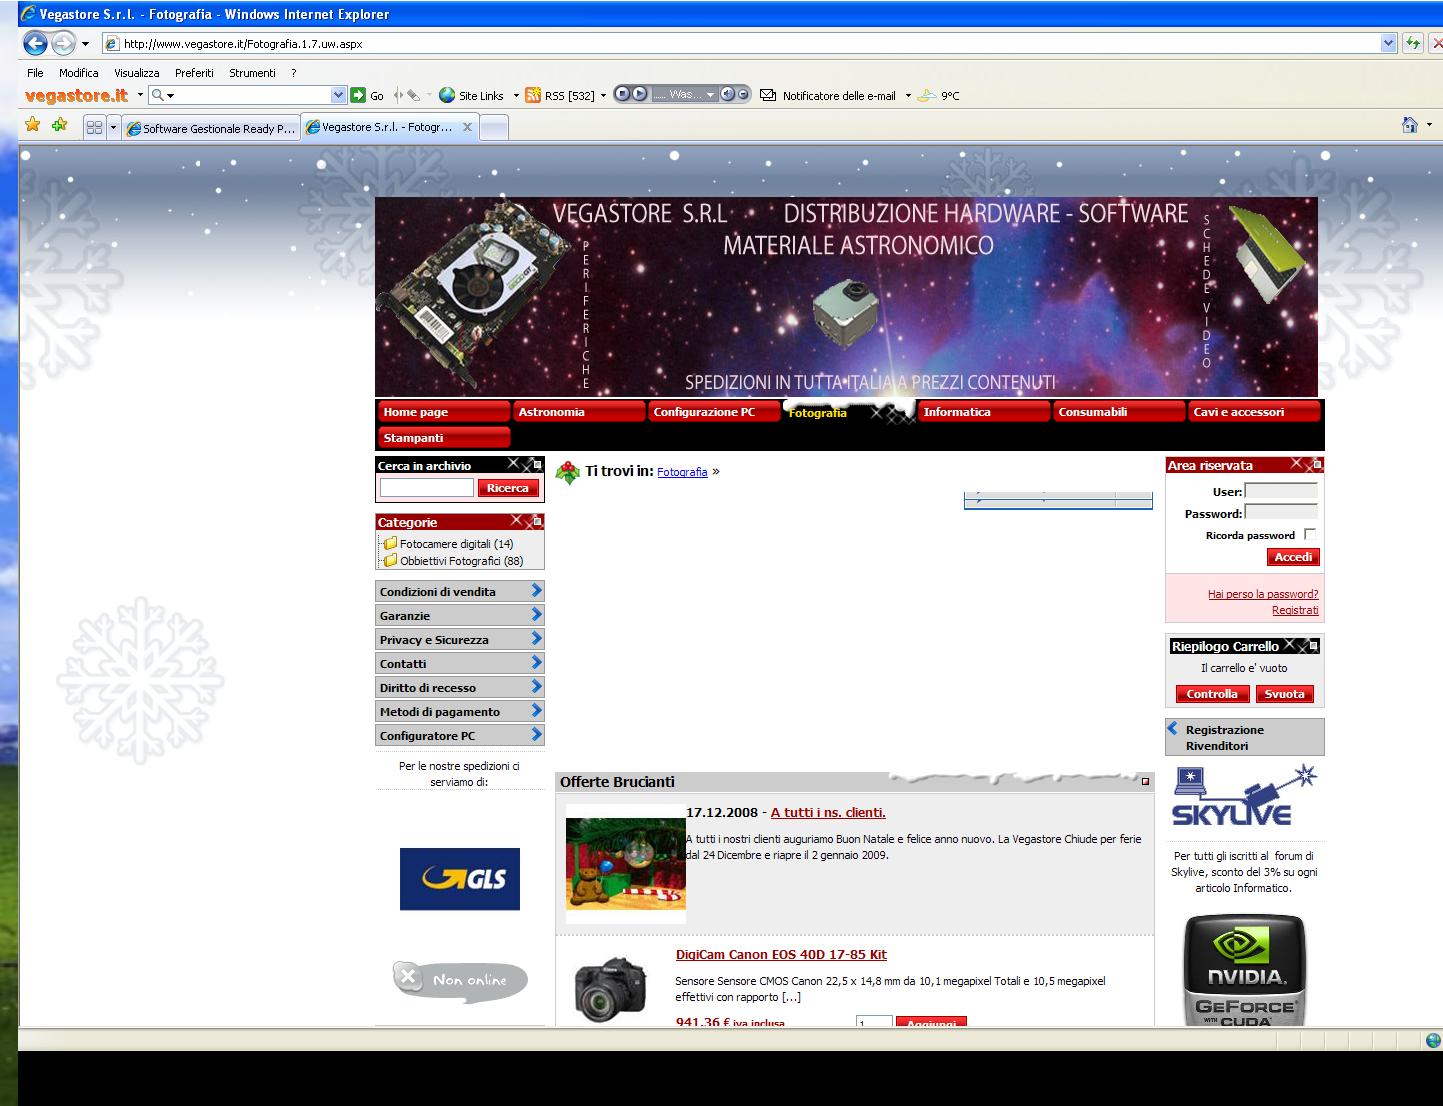Open the Informatica site section
Viewport: 1443px width, 1106px height.
coord(984,412)
